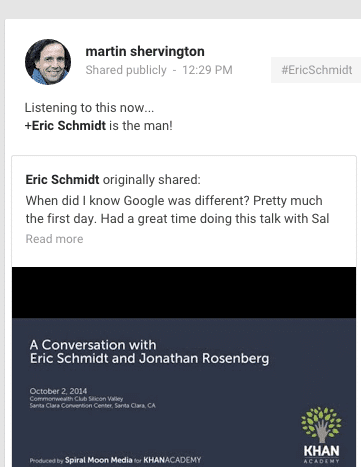Click the 'originally shared:' label
This screenshot has height=467, width=361.
tap(152, 180)
